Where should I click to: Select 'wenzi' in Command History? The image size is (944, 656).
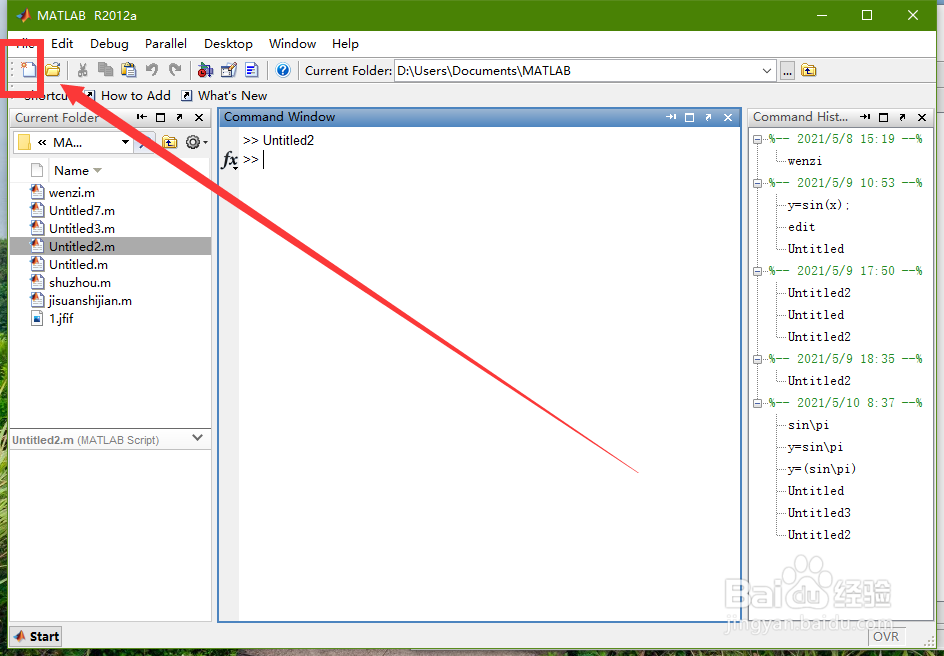click(x=804, y=161)
